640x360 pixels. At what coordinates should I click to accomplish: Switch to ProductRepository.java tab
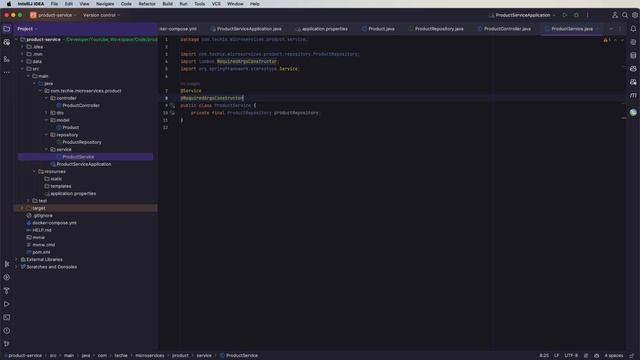pos(439,29)
